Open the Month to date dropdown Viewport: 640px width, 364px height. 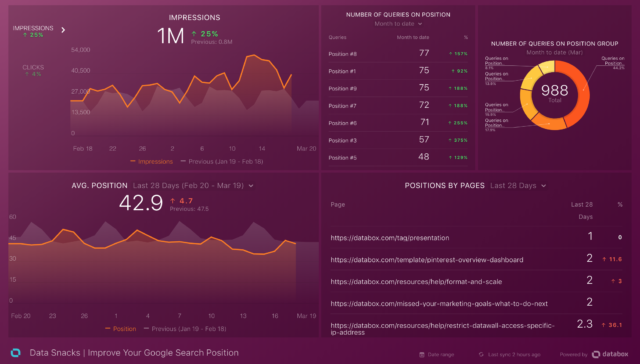coord(398,24)
